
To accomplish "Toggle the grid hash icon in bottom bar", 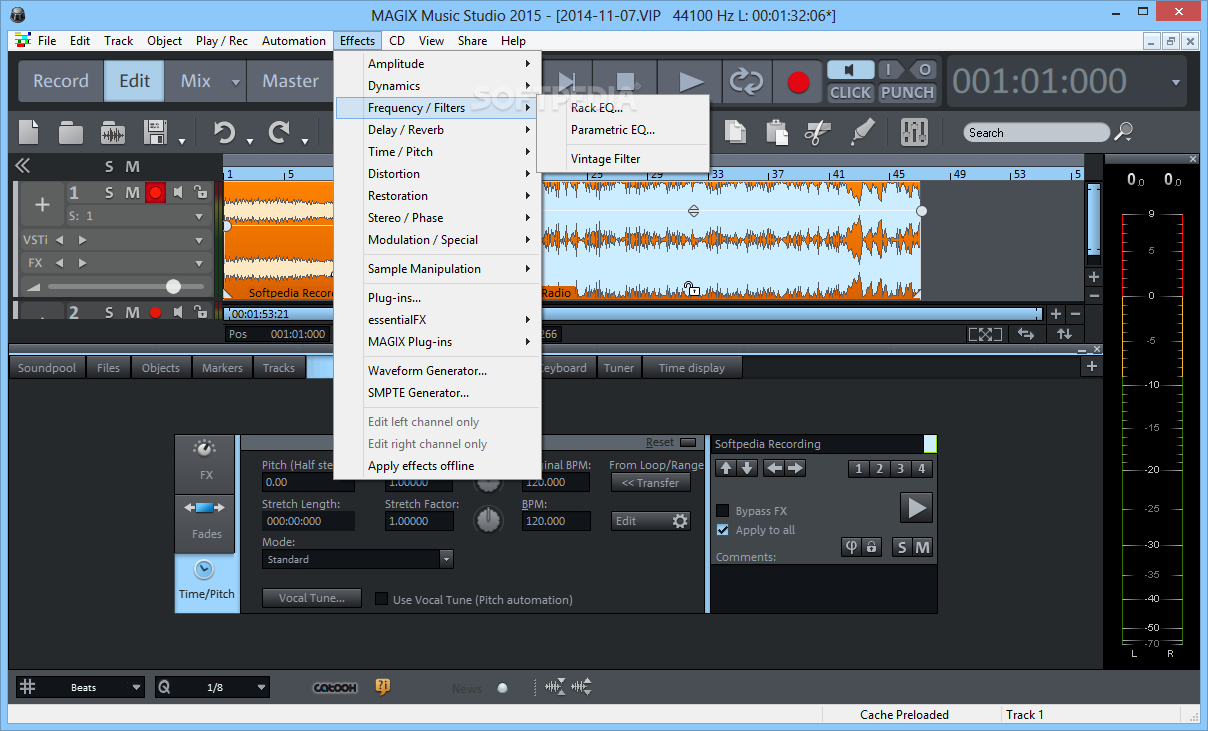I will 28,687.
